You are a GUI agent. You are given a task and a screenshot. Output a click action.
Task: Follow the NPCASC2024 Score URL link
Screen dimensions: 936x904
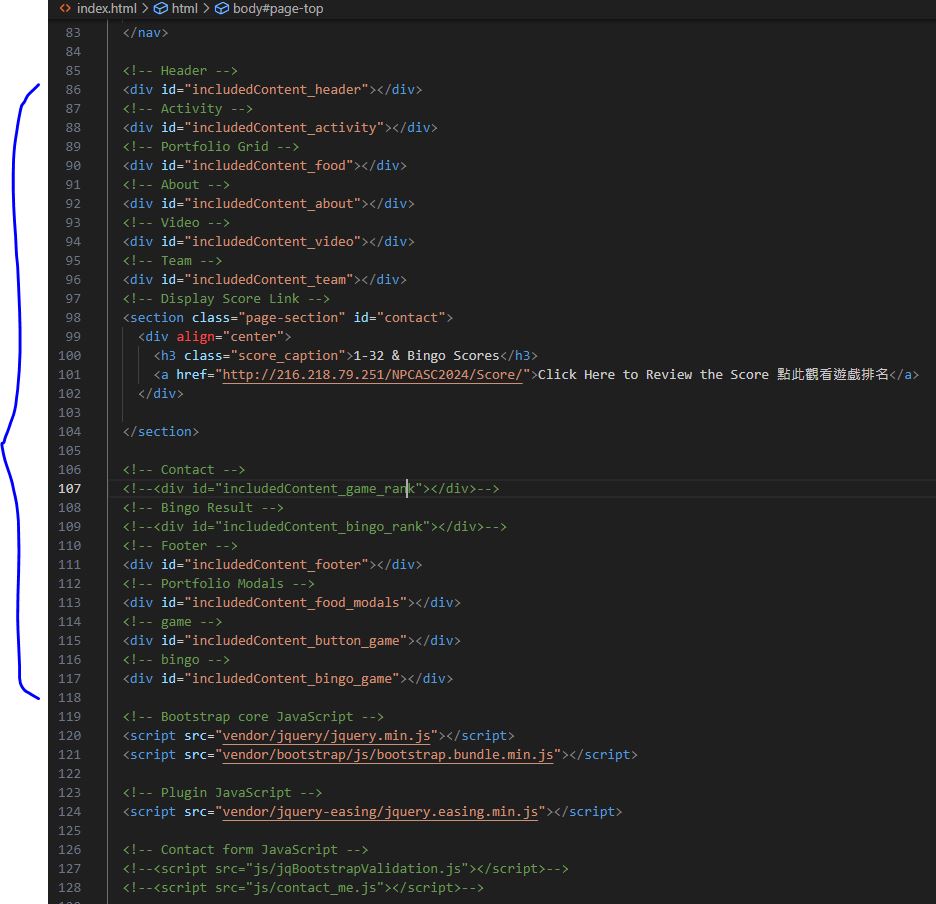point(372,375)
